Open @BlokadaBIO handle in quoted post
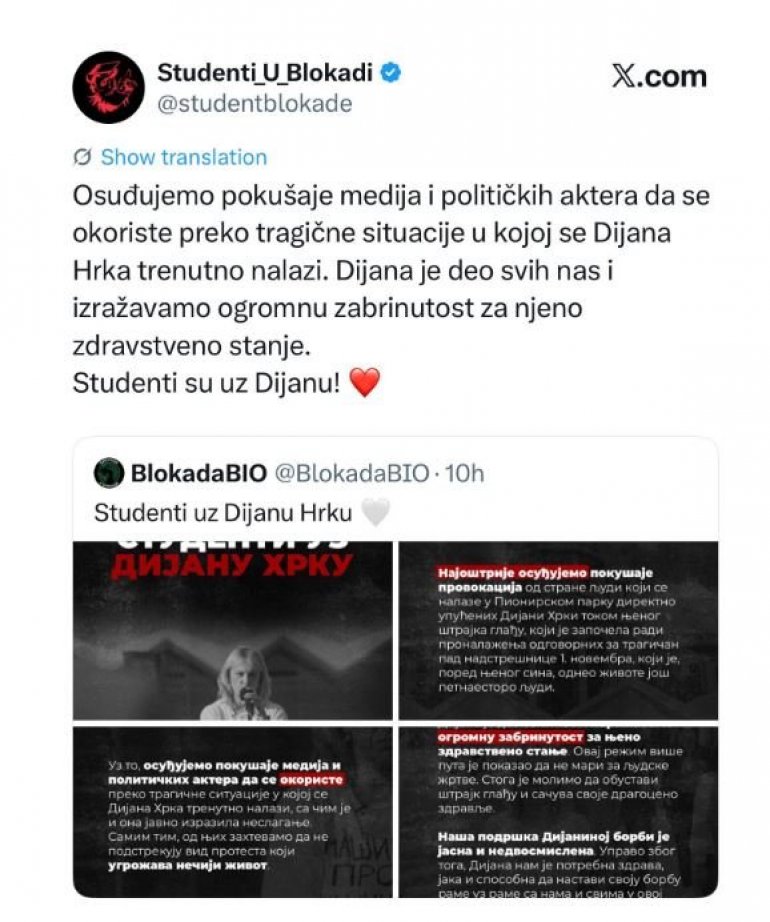 [351, 473]
